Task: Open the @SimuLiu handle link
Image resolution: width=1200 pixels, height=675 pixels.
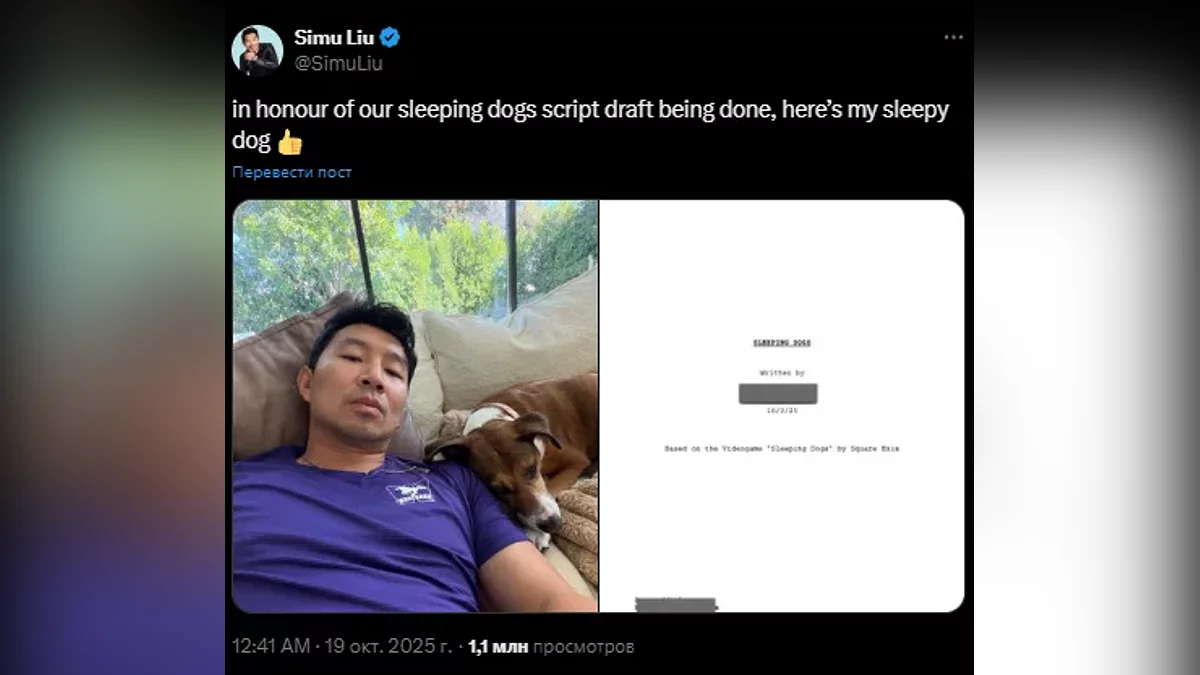Action: 338,64
